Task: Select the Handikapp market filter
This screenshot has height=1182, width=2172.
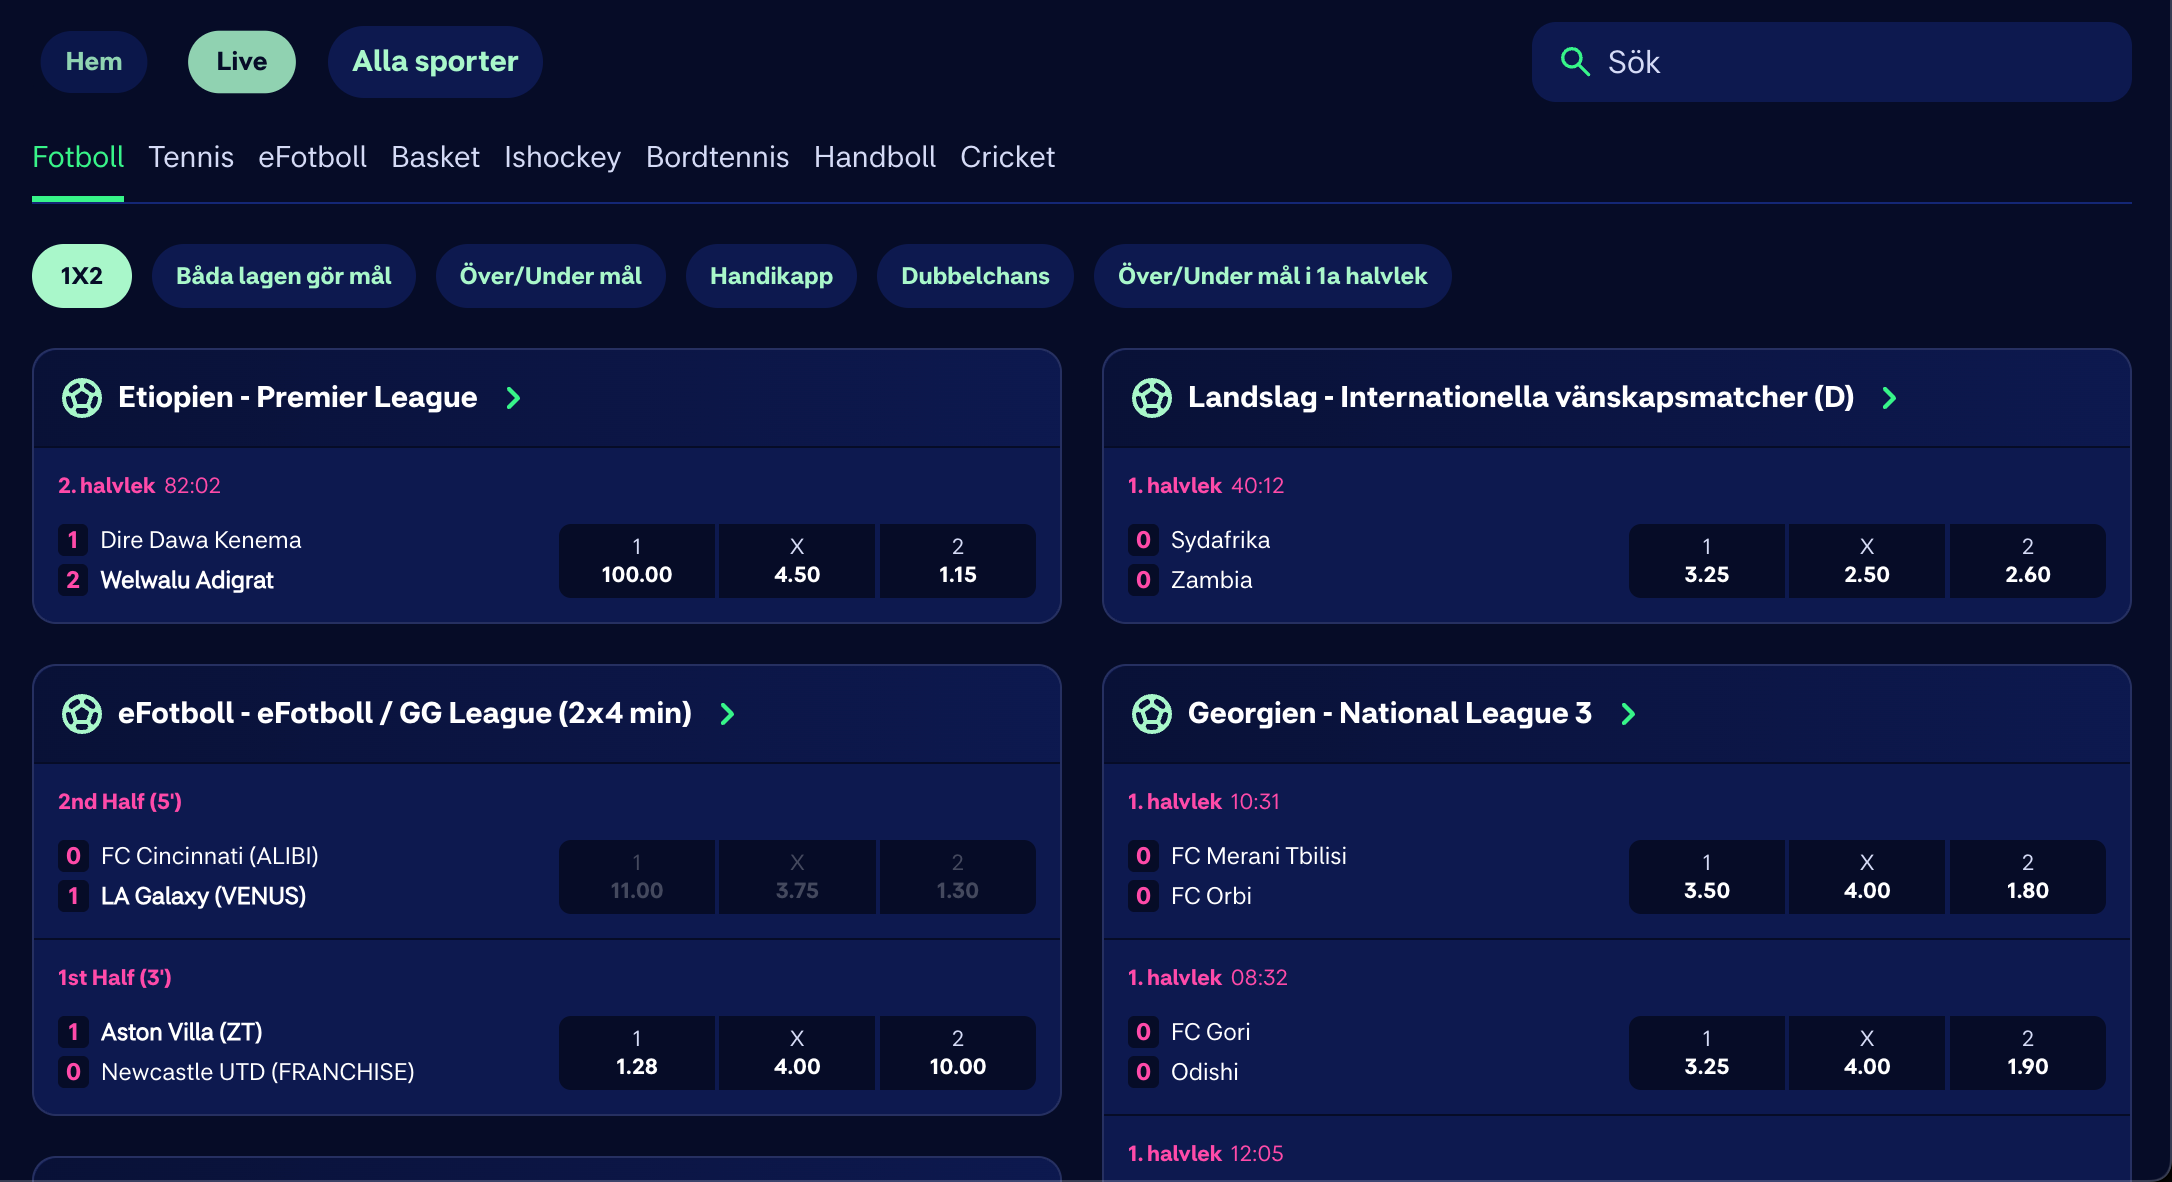Action: point(771,276)
